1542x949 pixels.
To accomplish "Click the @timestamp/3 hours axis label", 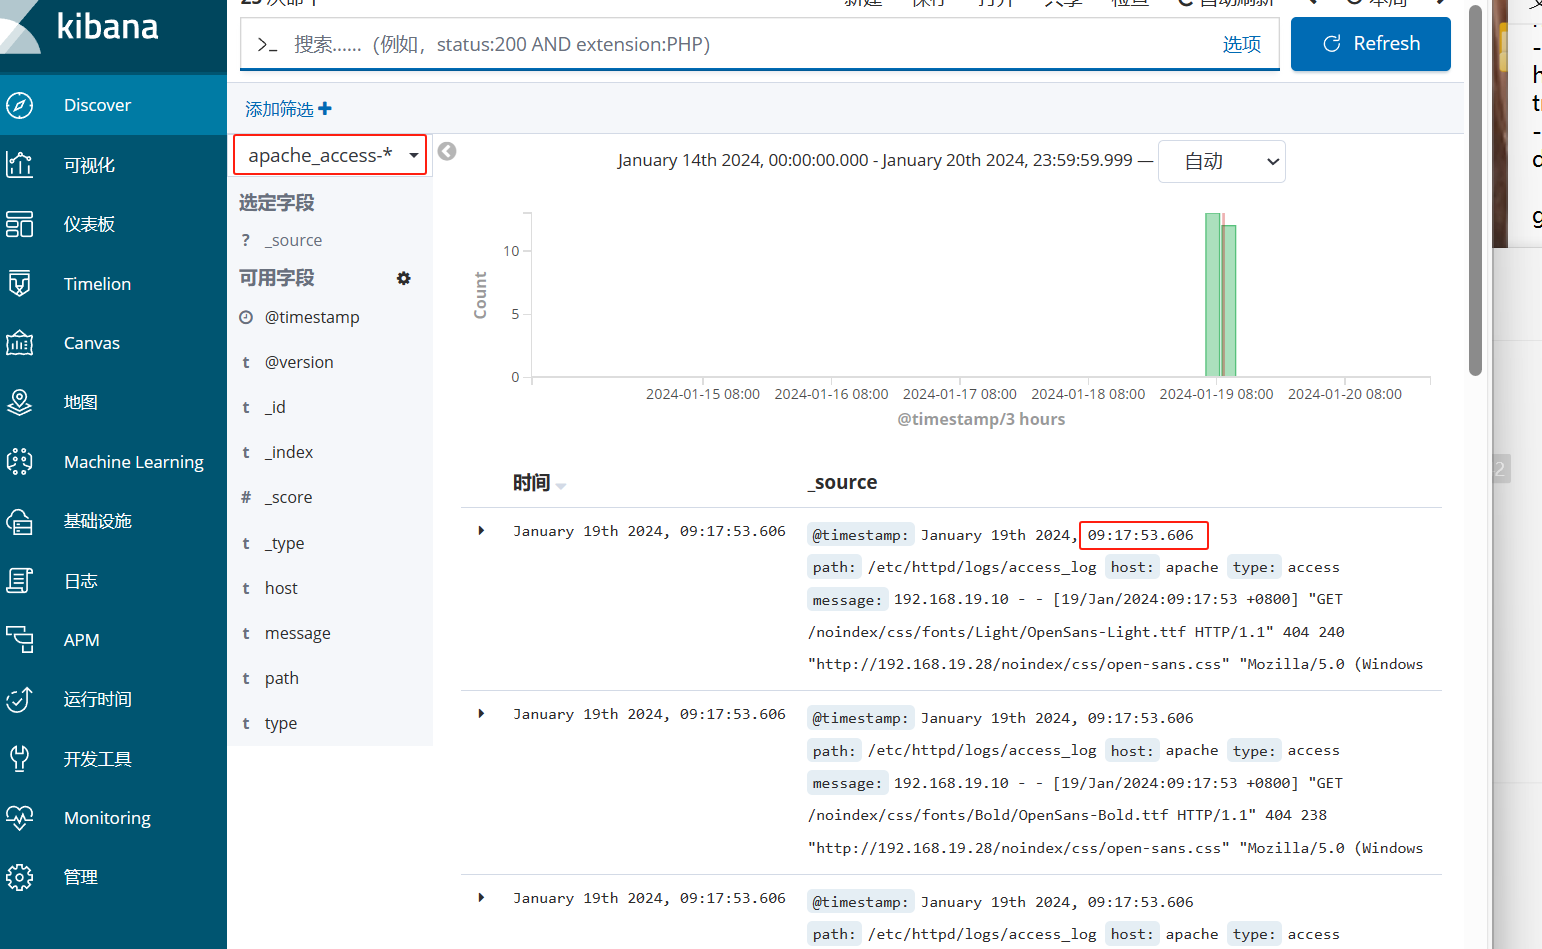I will (x=981, y=419).
